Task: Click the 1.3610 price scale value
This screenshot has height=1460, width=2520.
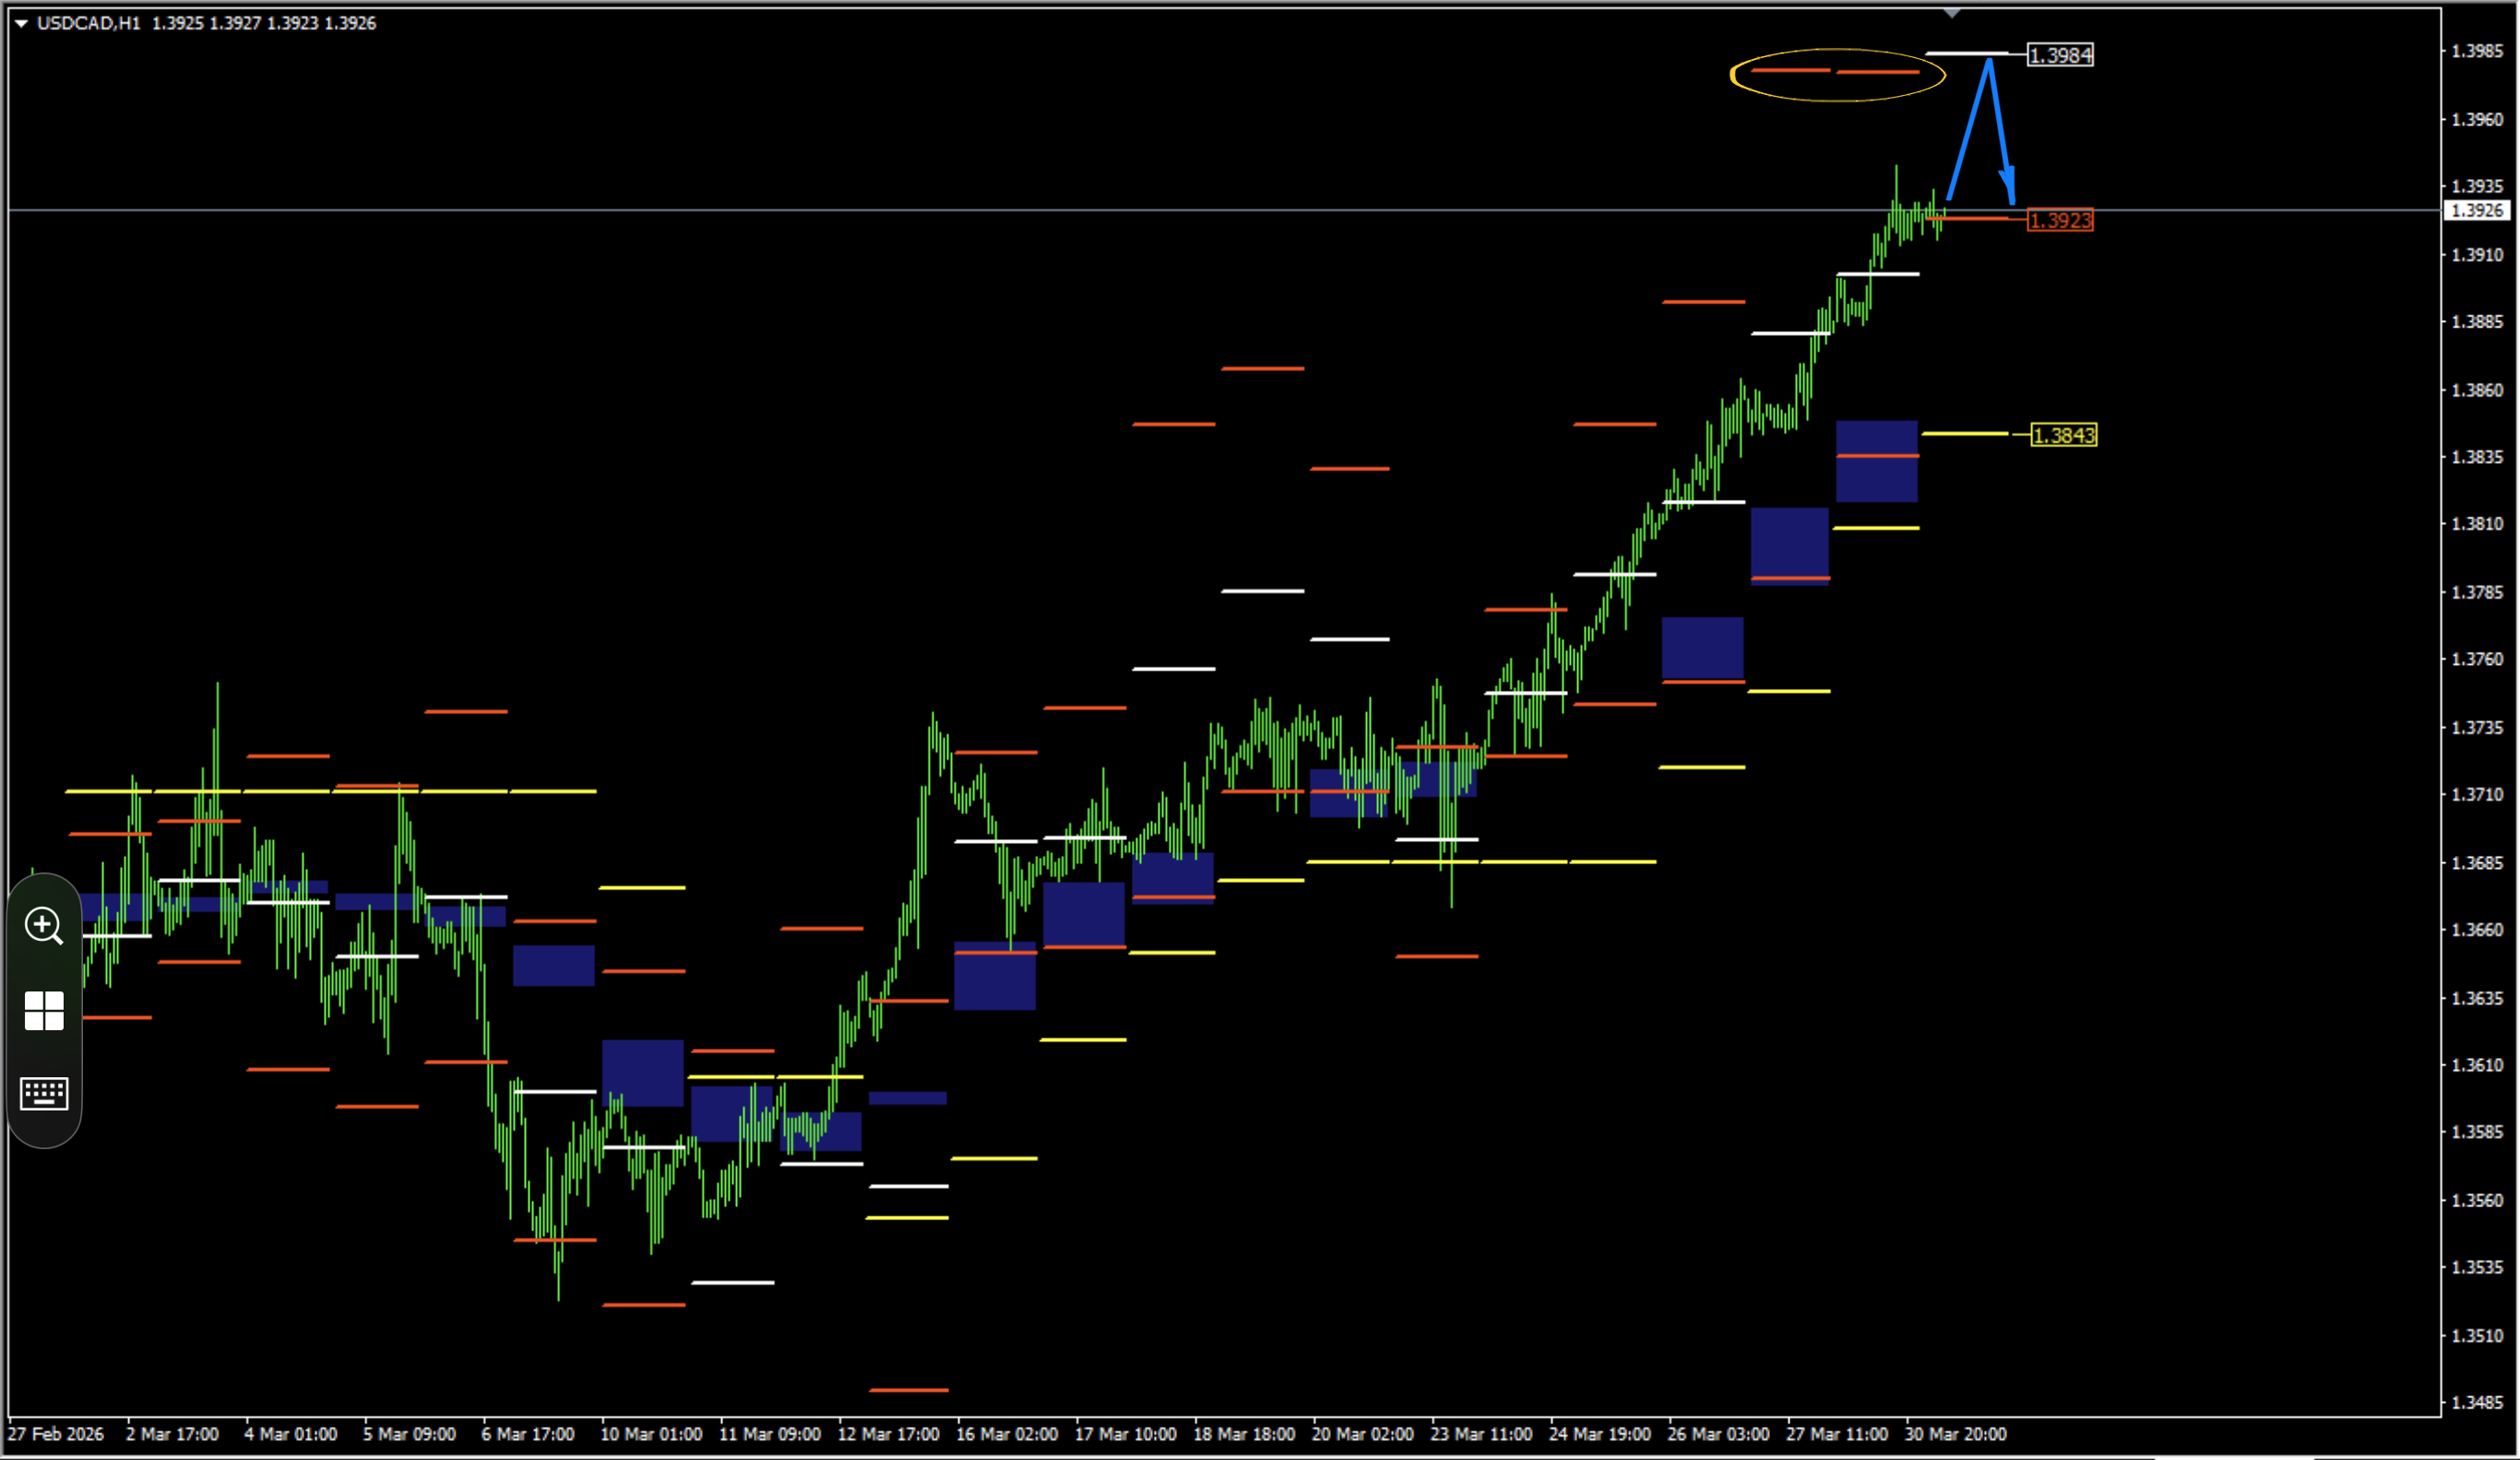Action: [2477, 1065]
